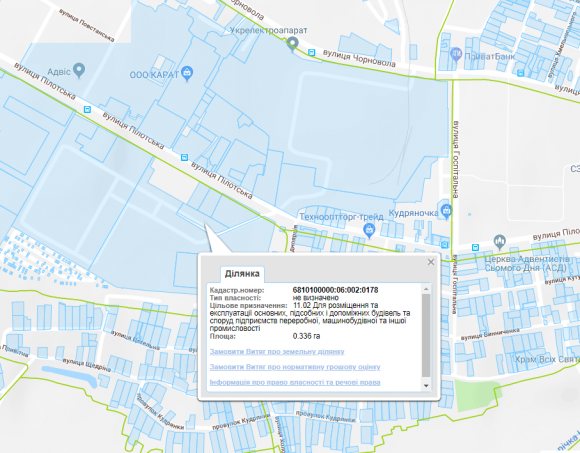
Task: Click the ПриватБанк bank marker
Action: pyautogui.click(x=456, y=55)
